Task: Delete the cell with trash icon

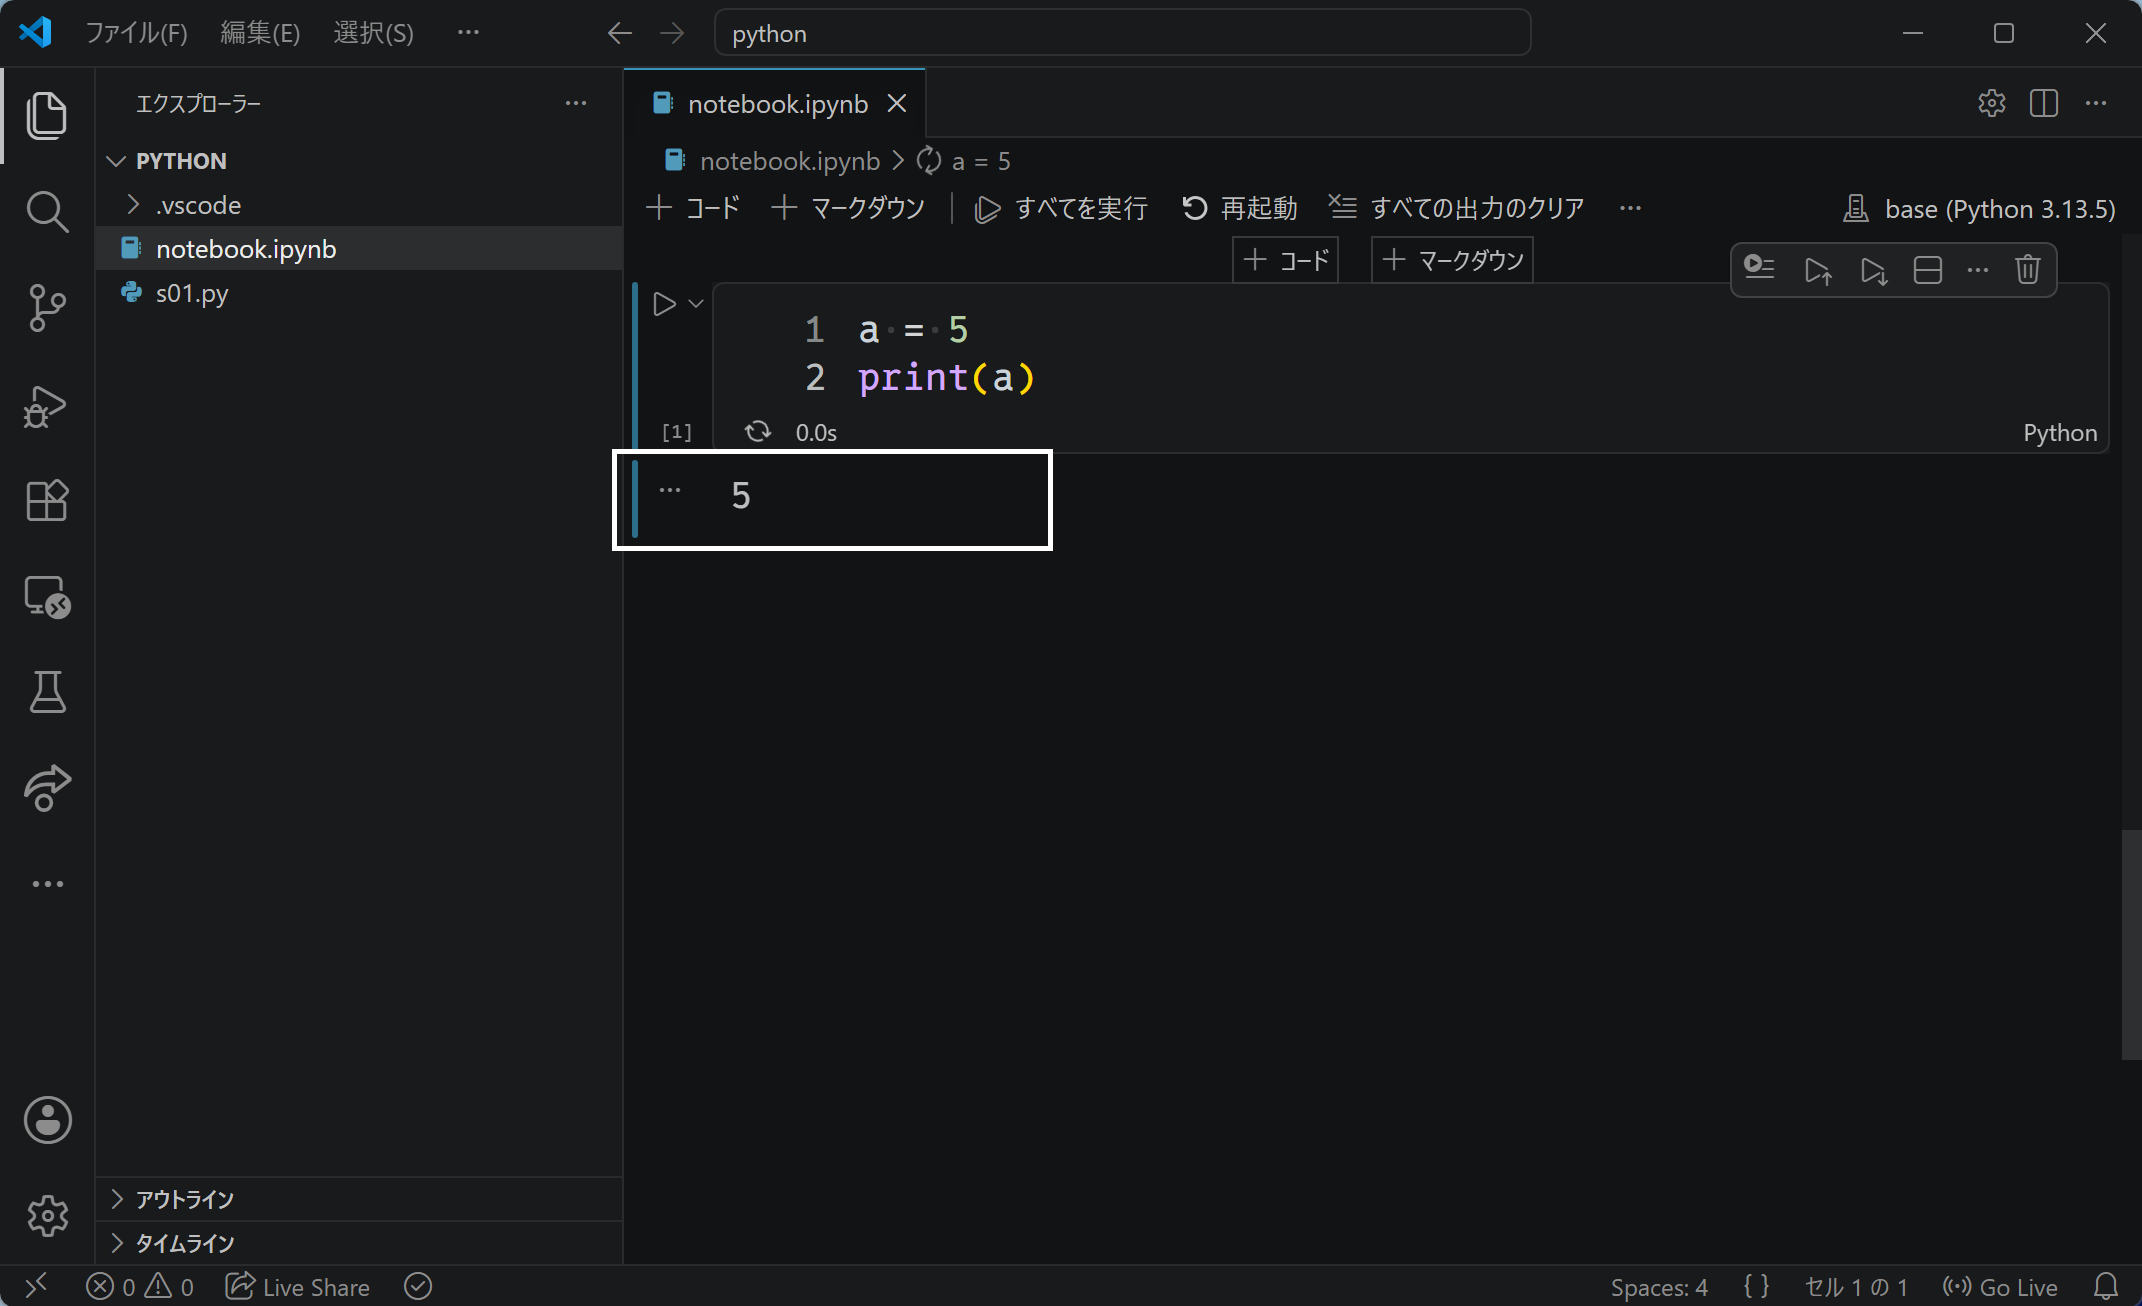Action: 2027,270
